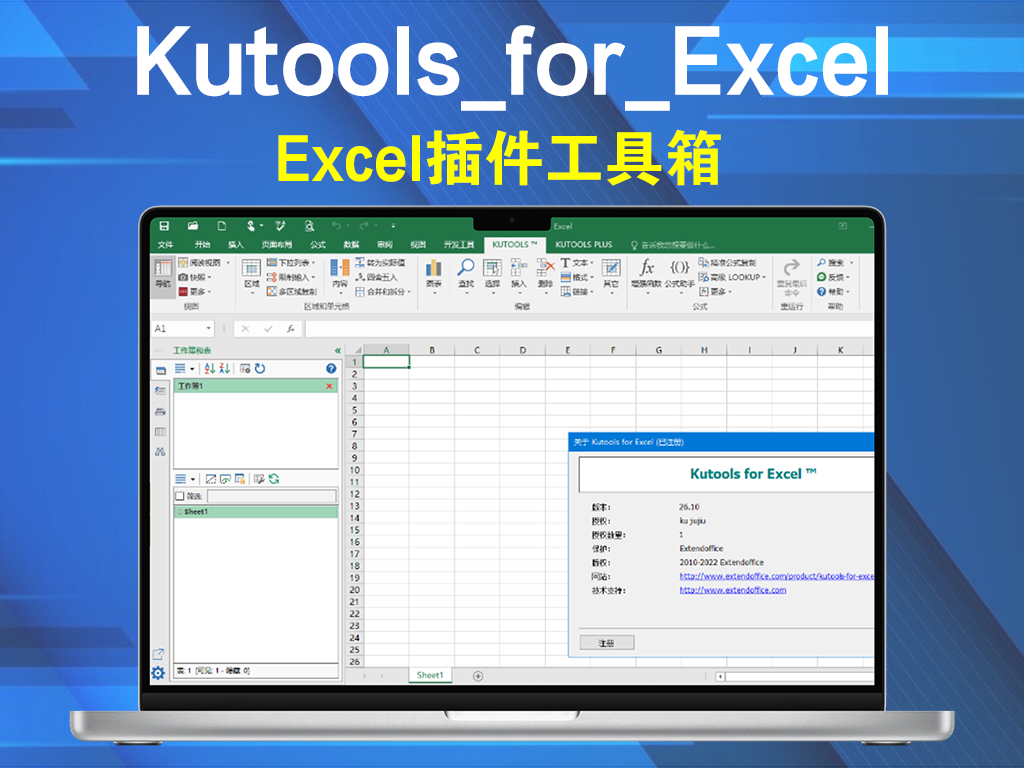Add a new sheet with plus button

[478, 676]
